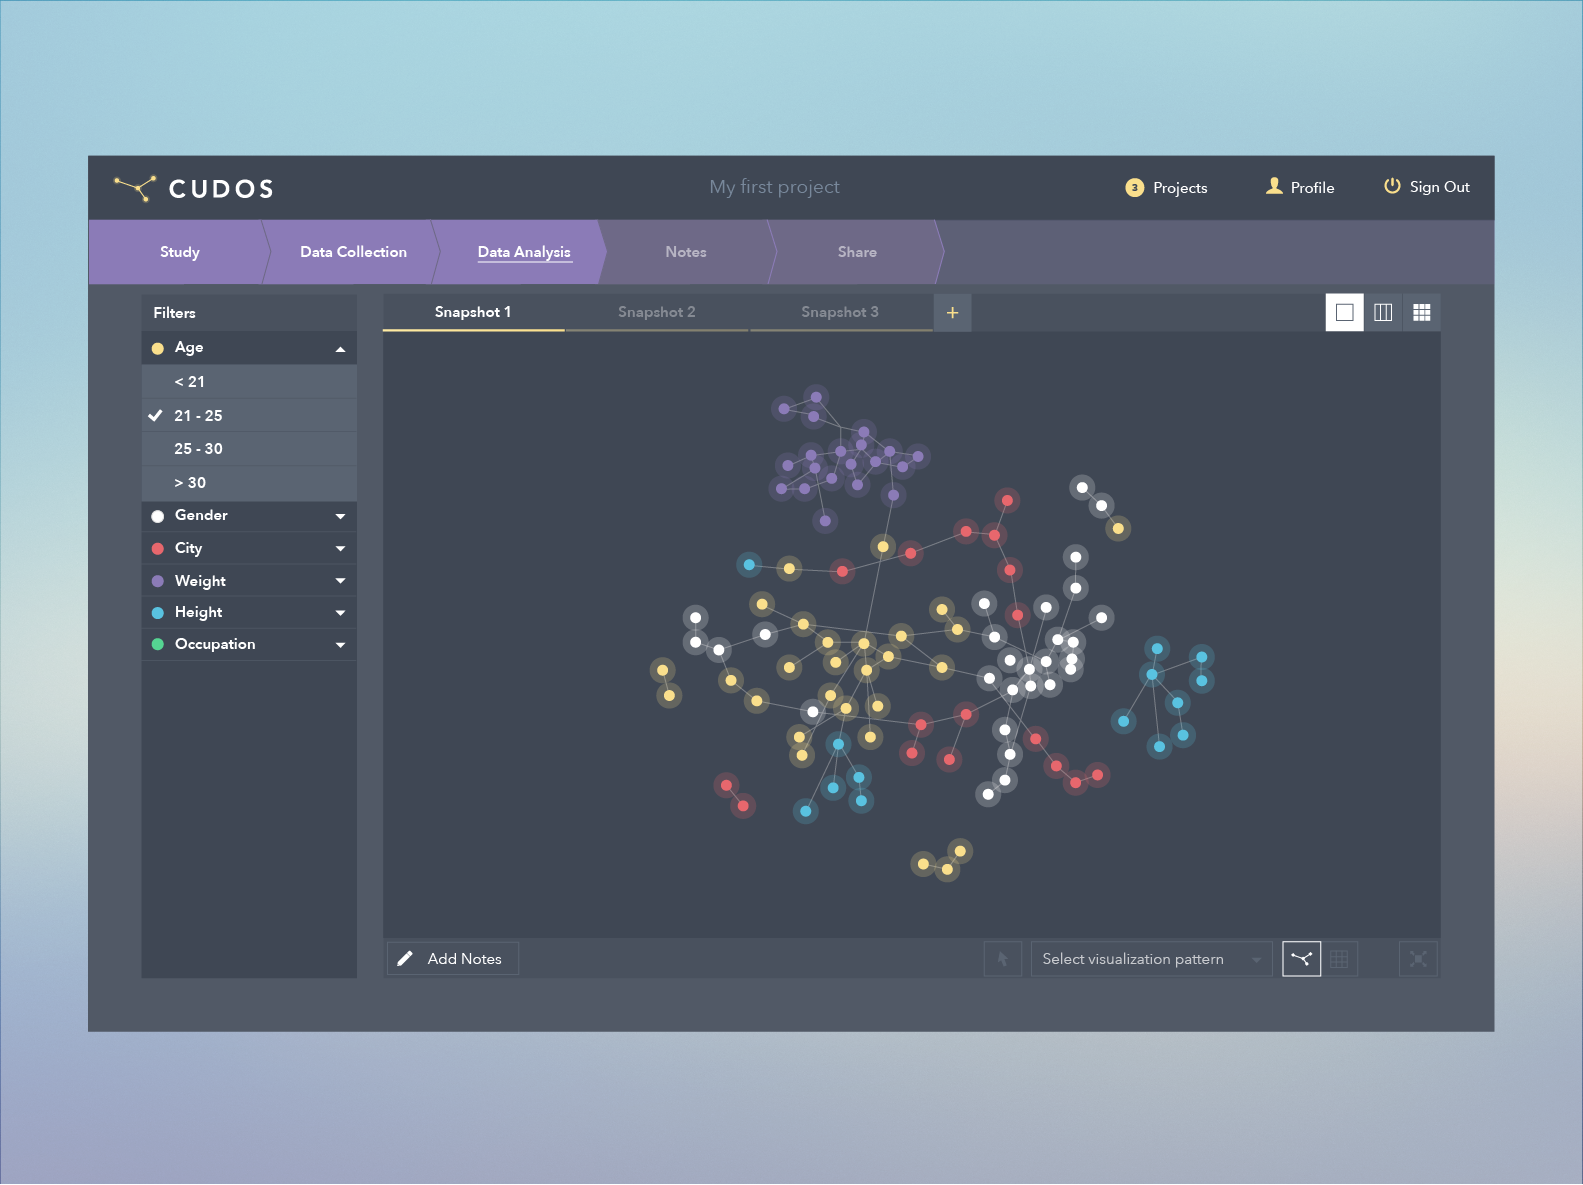The image size is (1583, 1185).
Task: Click the Occupation filter label
Action: (x=215, y=644)
